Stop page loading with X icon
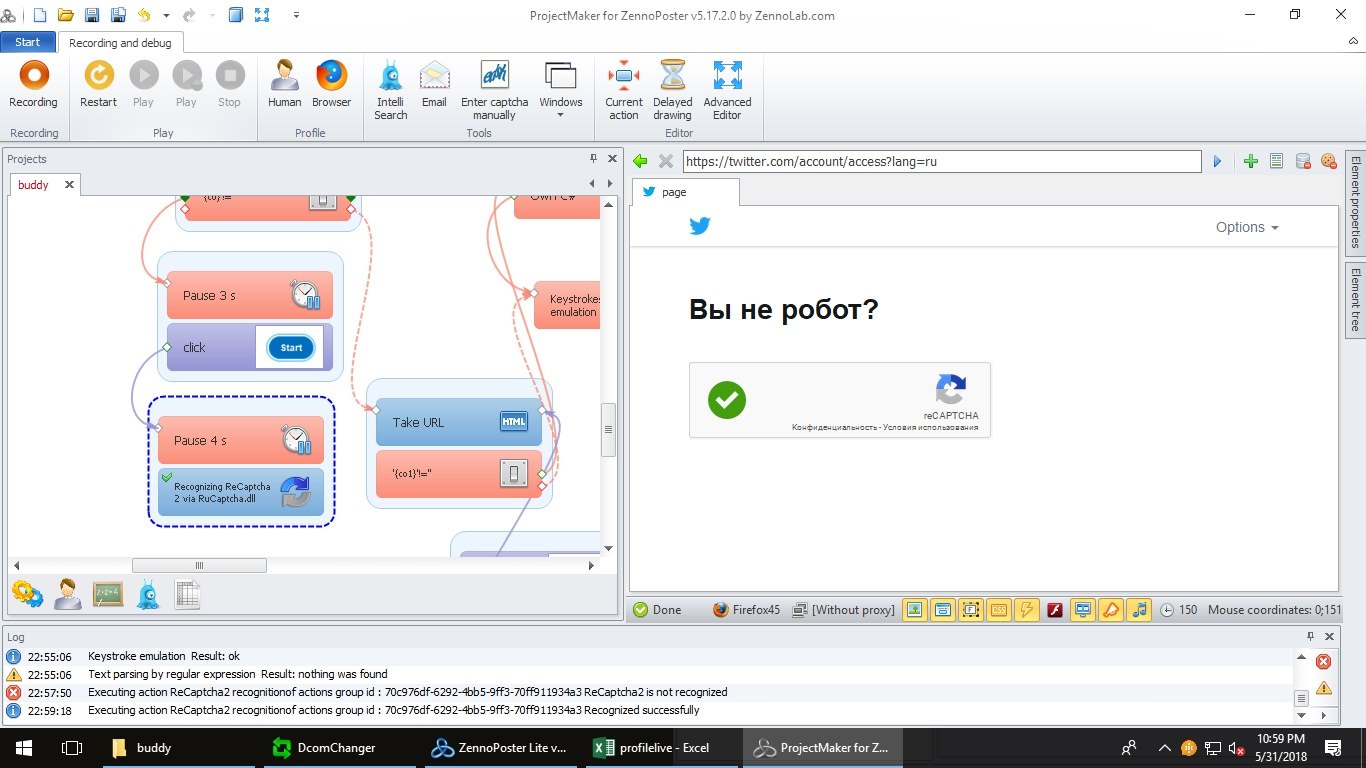 click(x=666, y=161)
